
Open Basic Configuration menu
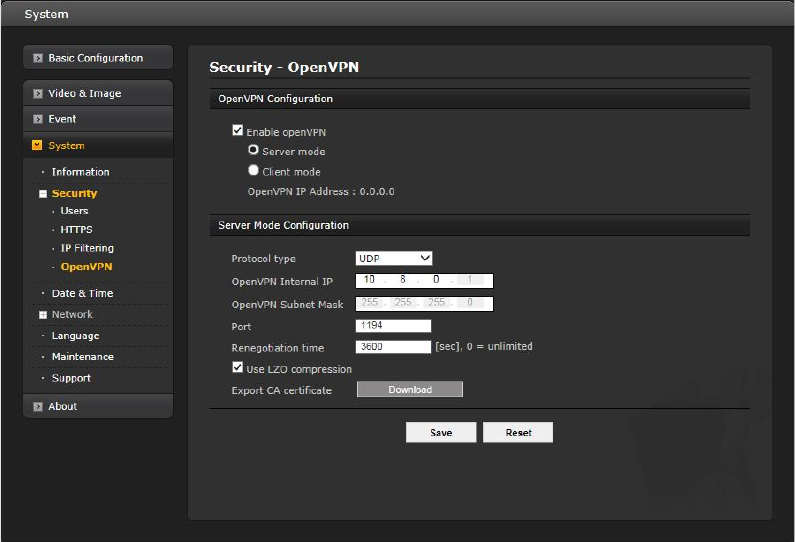click(x=98, y=58)
